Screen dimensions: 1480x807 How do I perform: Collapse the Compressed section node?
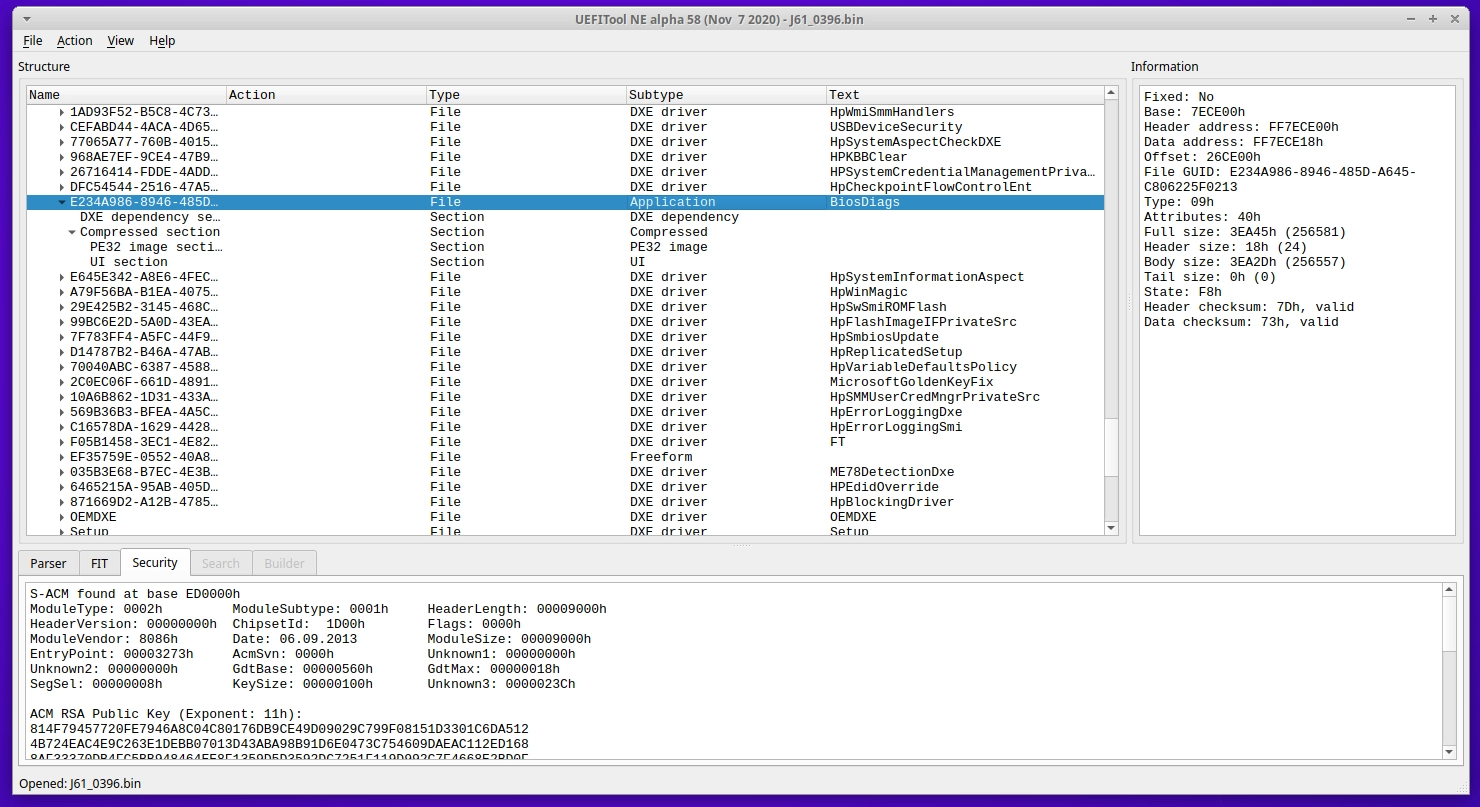click(72, 232)
